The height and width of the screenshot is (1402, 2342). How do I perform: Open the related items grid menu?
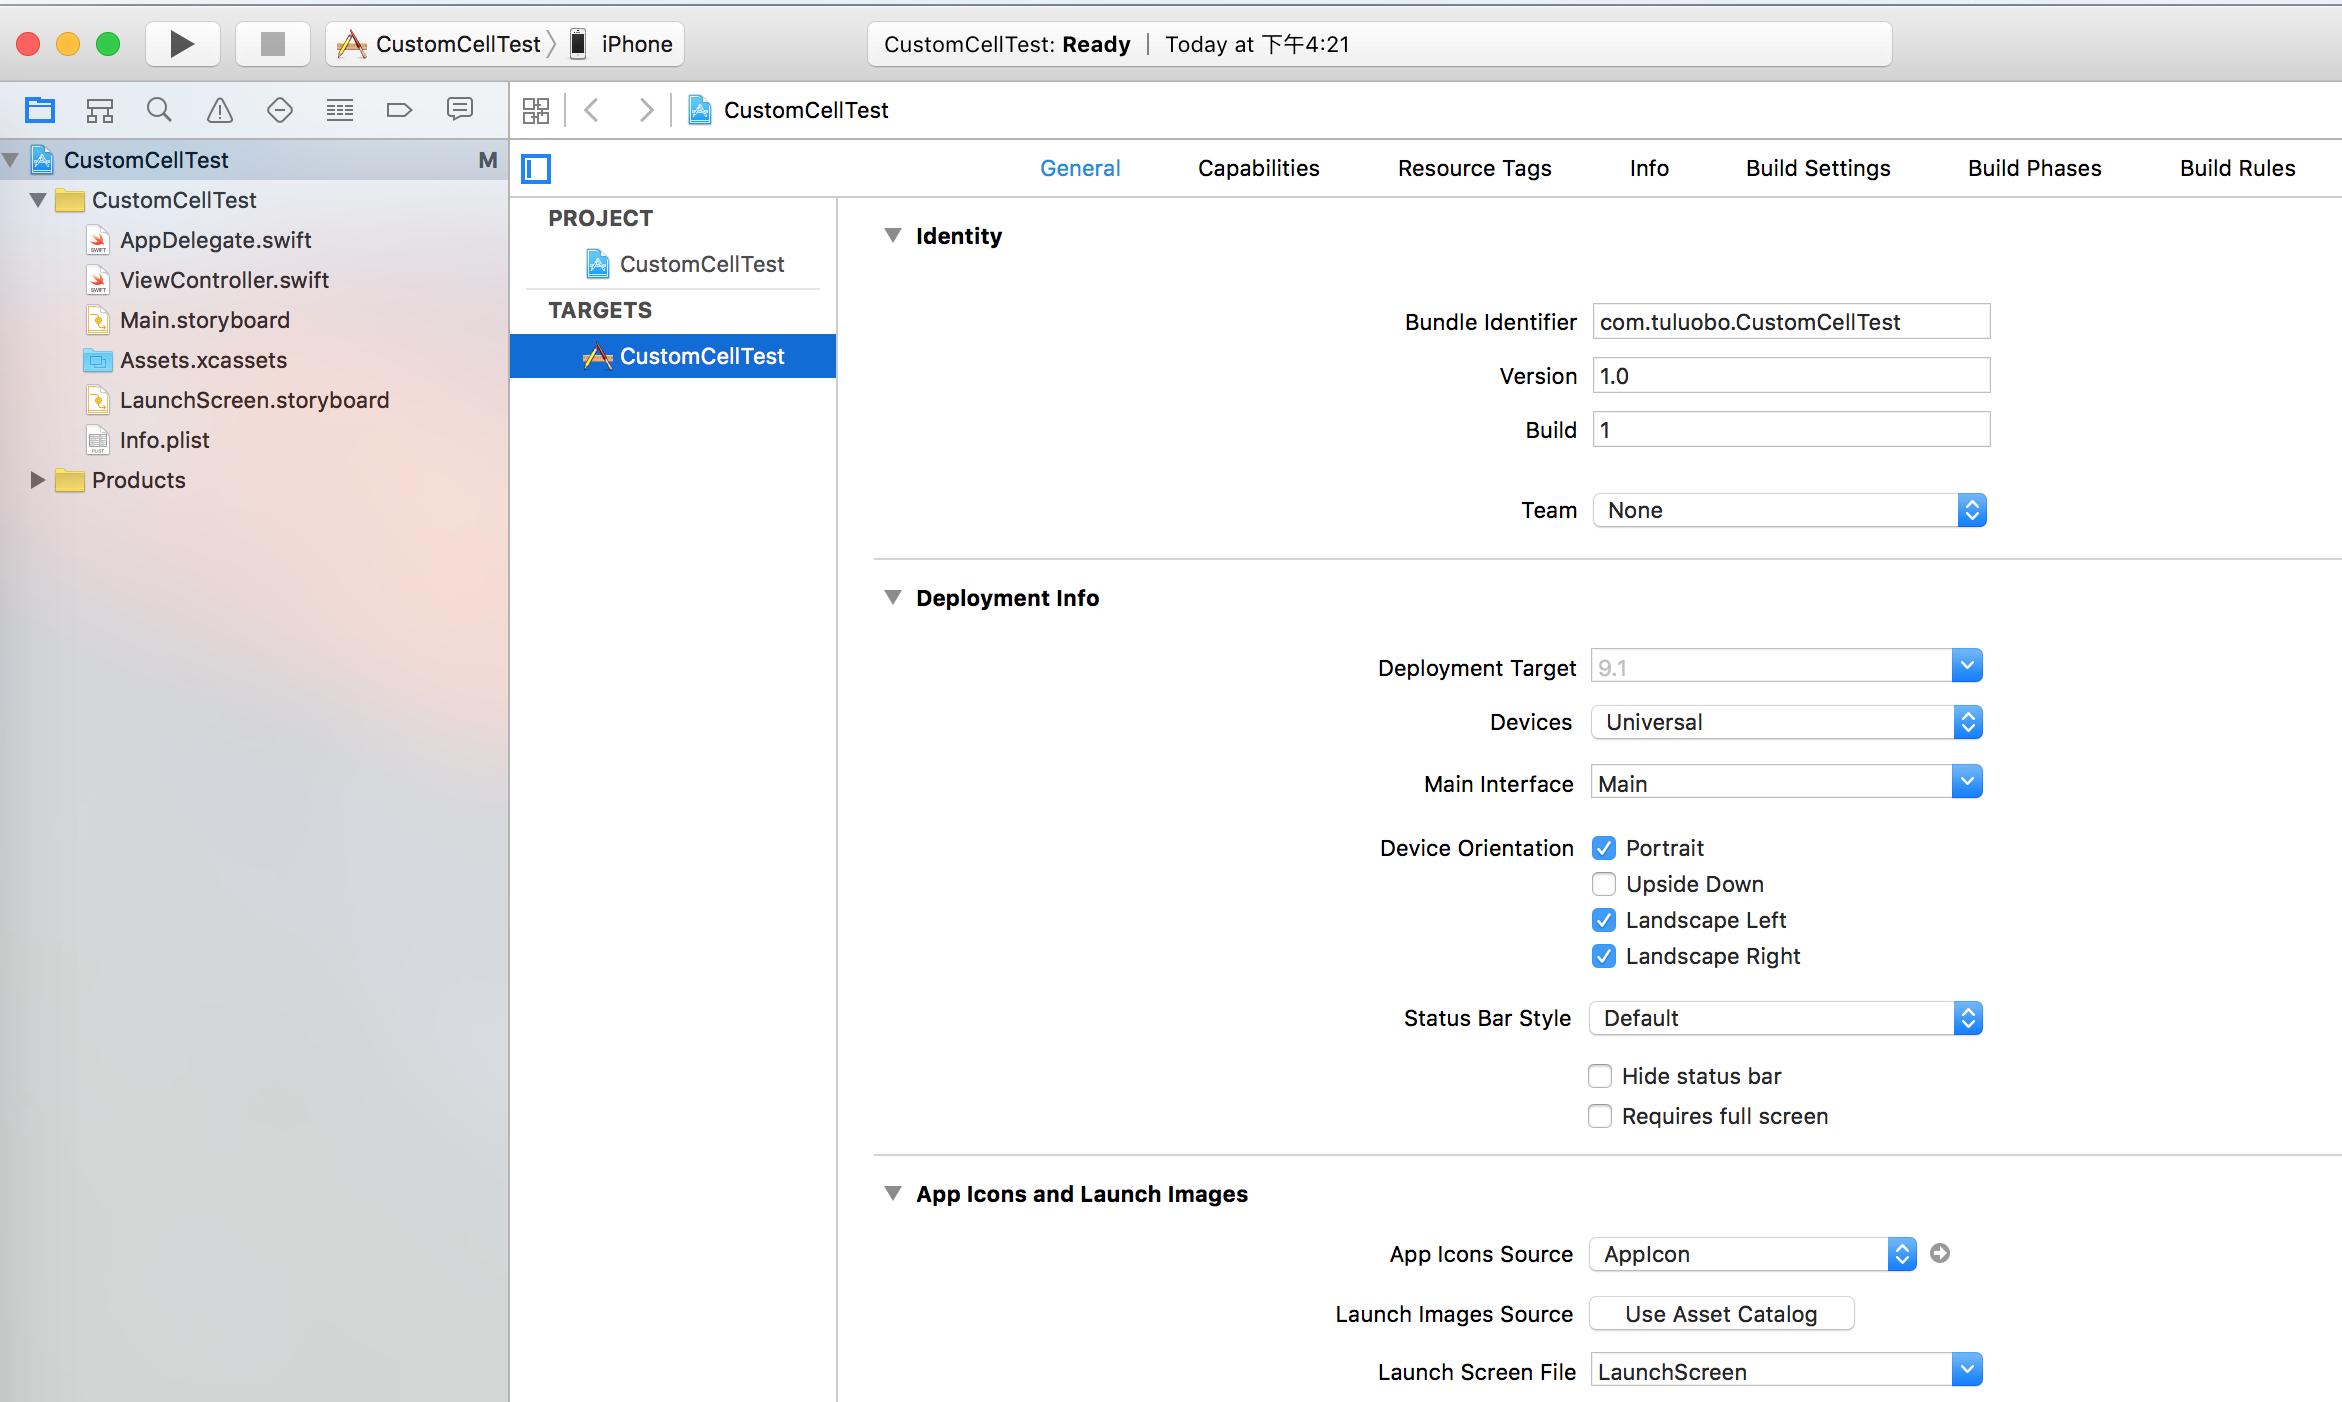coord(536,110)
